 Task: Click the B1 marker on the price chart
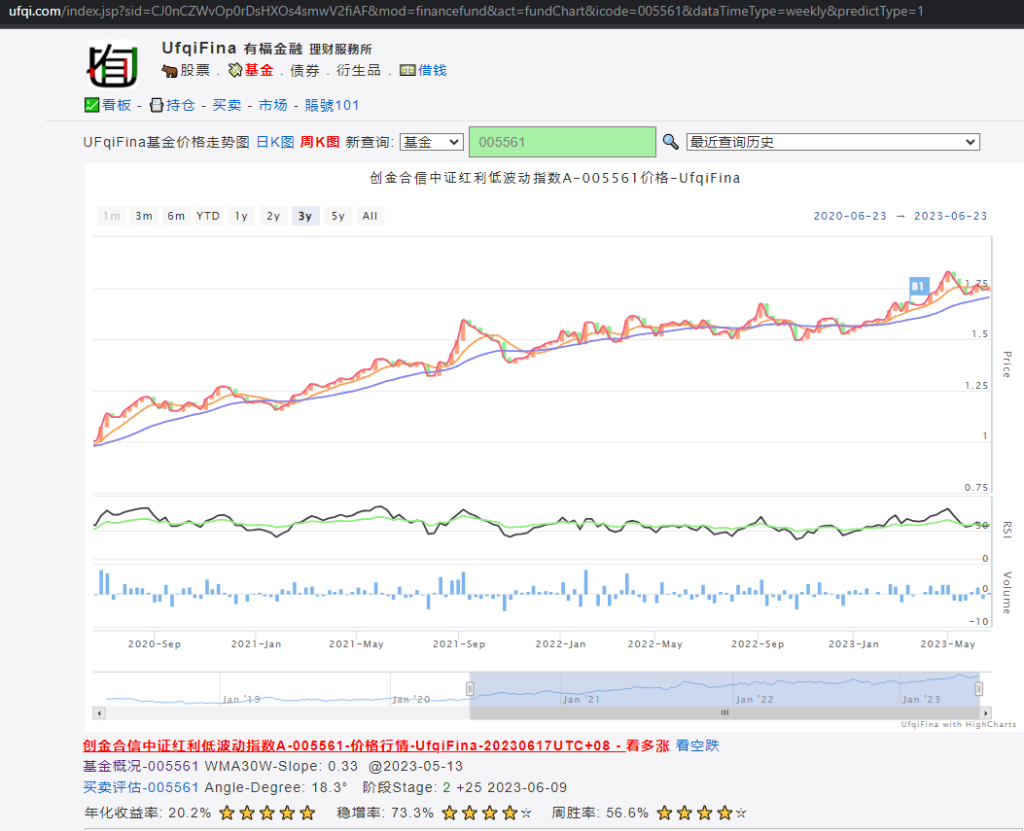pos(918,286)
